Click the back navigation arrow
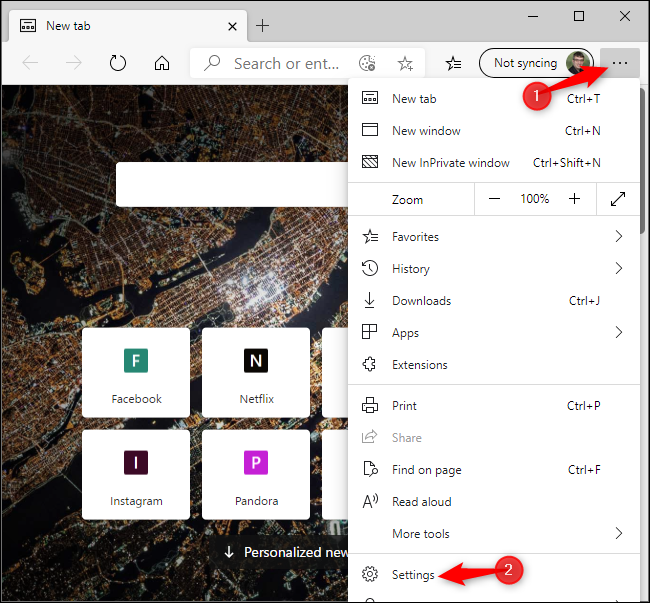Screen dimensions: 650x603 click(x=30, y=63)
